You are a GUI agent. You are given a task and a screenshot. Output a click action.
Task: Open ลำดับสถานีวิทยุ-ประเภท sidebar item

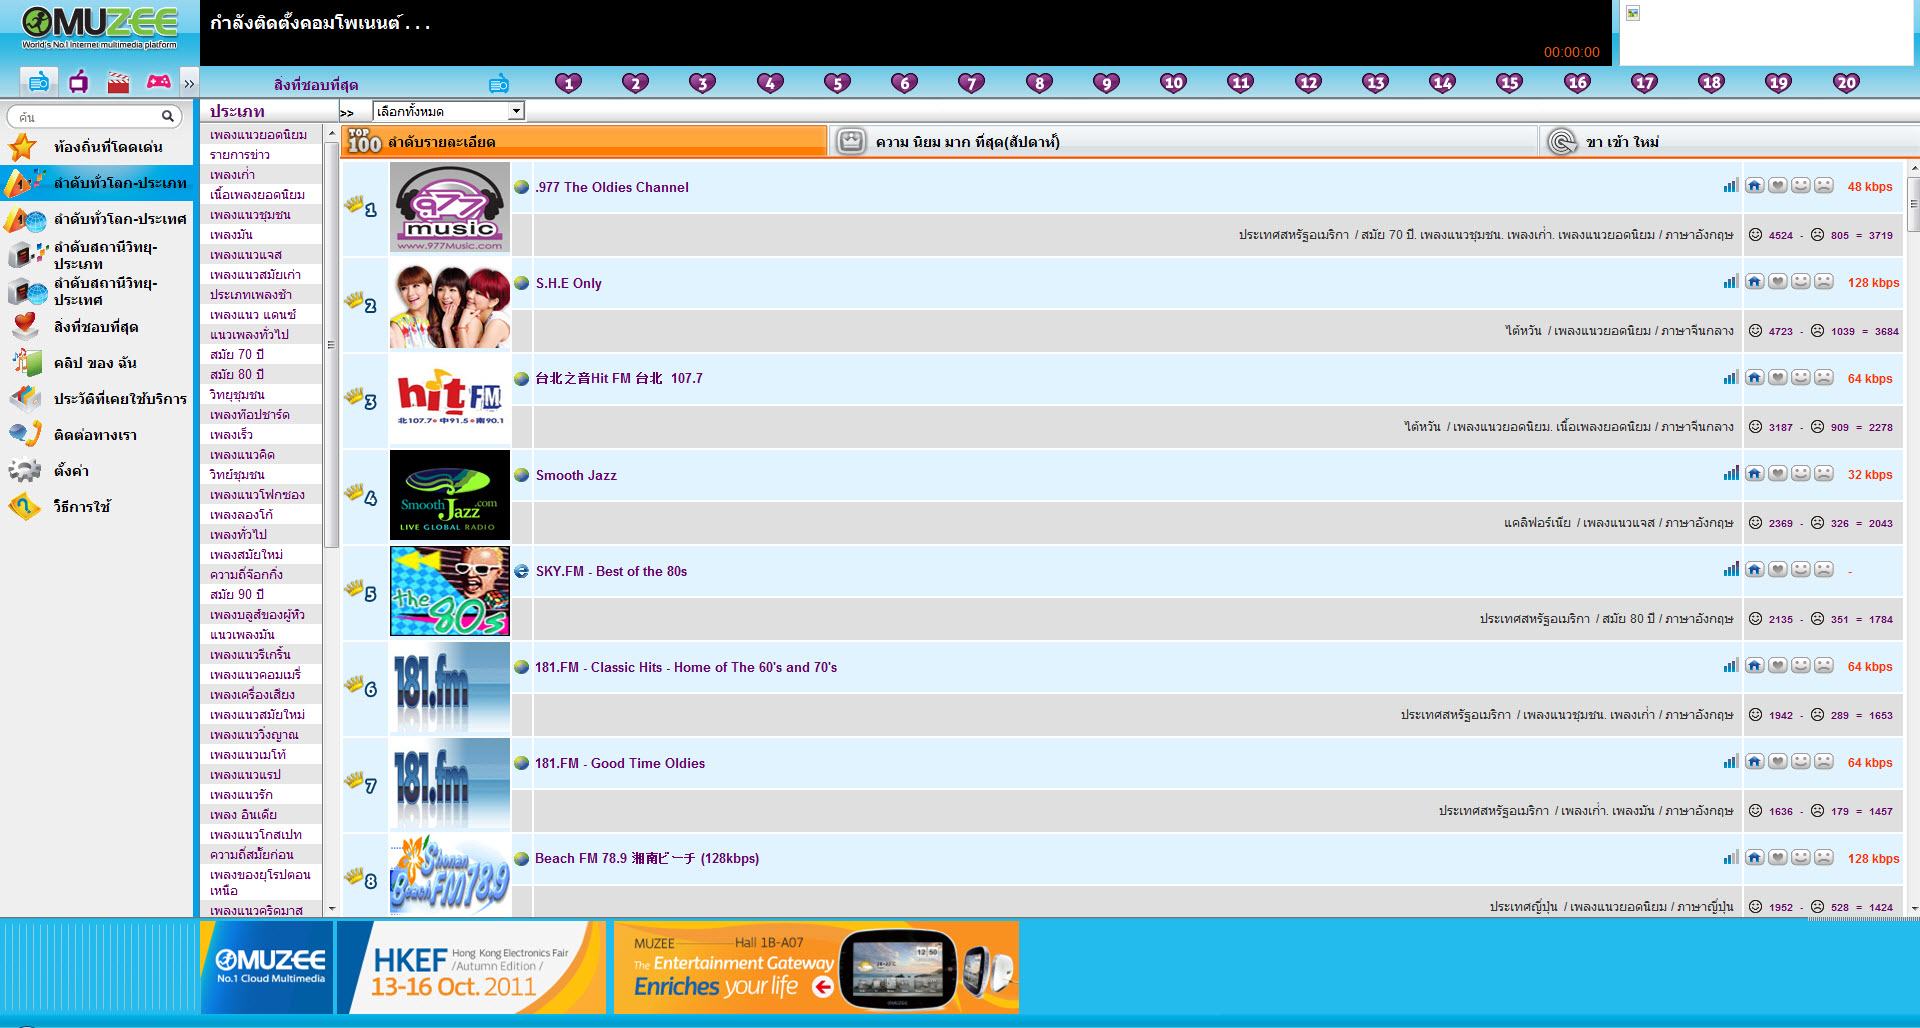(96, 255)
